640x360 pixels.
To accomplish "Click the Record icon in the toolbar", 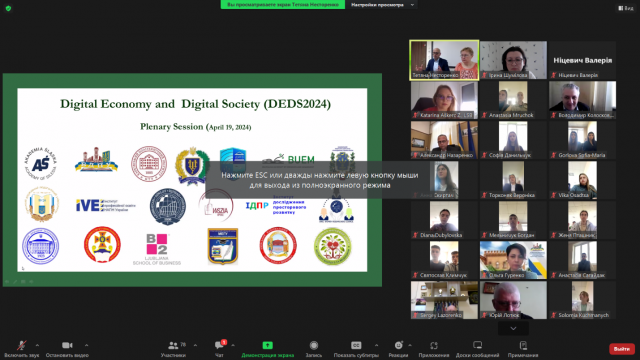I will (x=313, y=345).
